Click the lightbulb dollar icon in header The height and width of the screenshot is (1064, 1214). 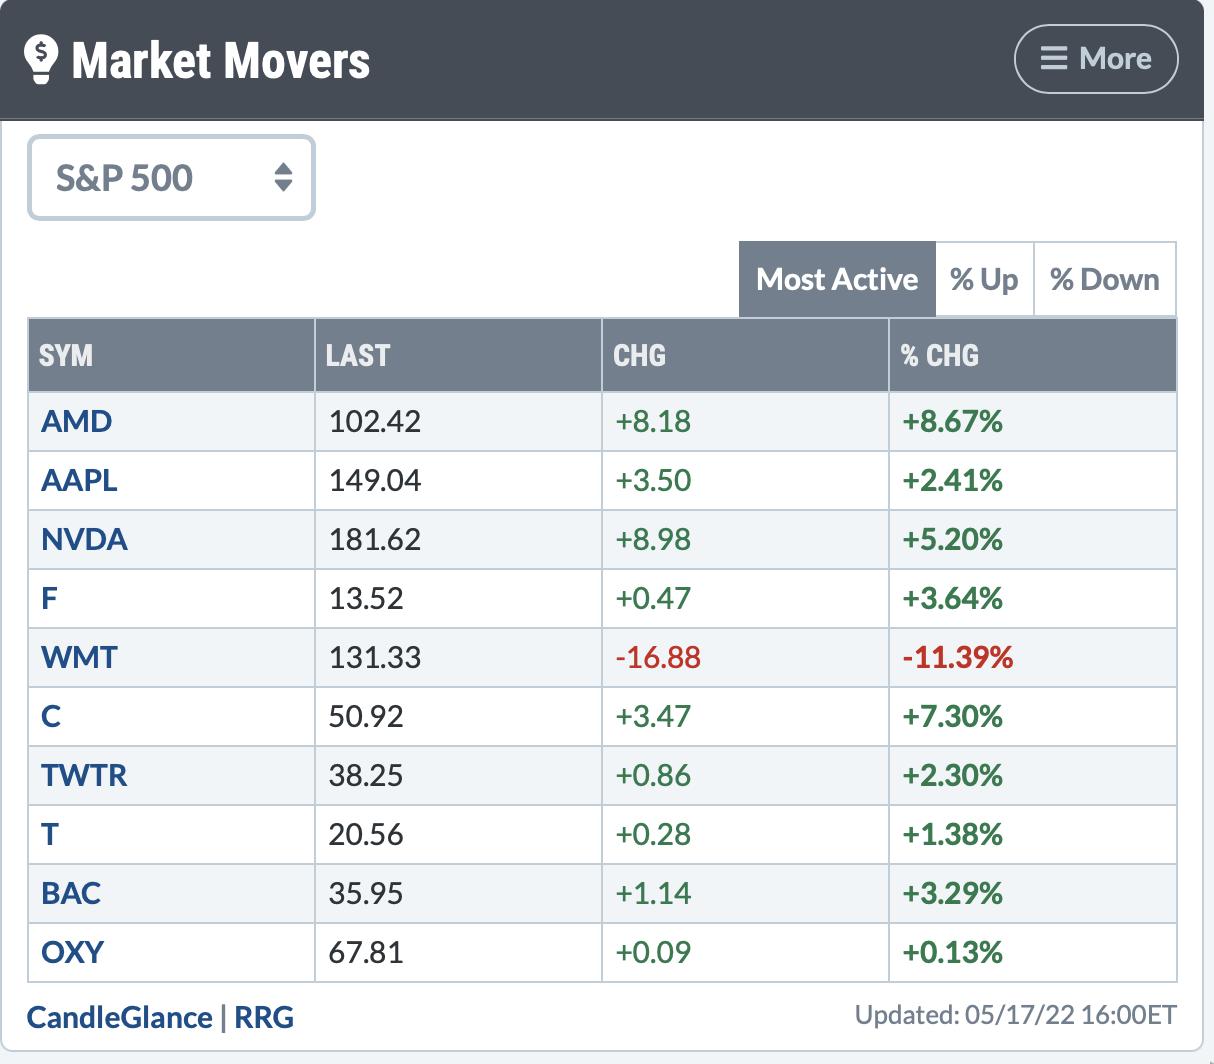(x=41, y=59)
